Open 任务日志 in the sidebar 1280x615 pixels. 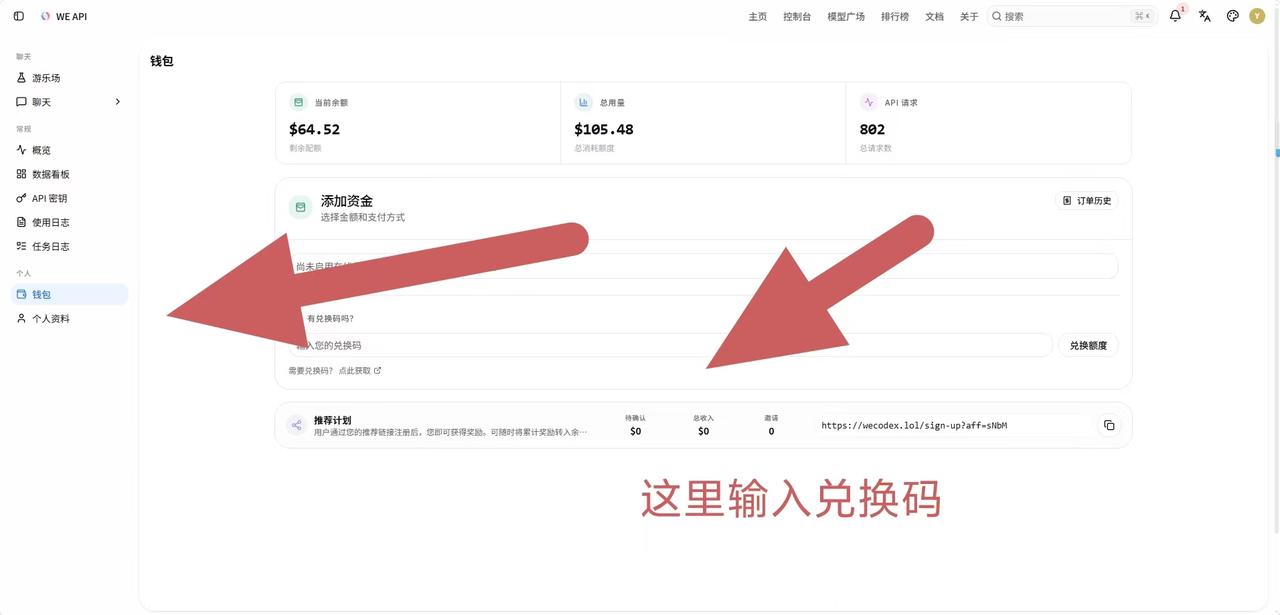[69, 246]
